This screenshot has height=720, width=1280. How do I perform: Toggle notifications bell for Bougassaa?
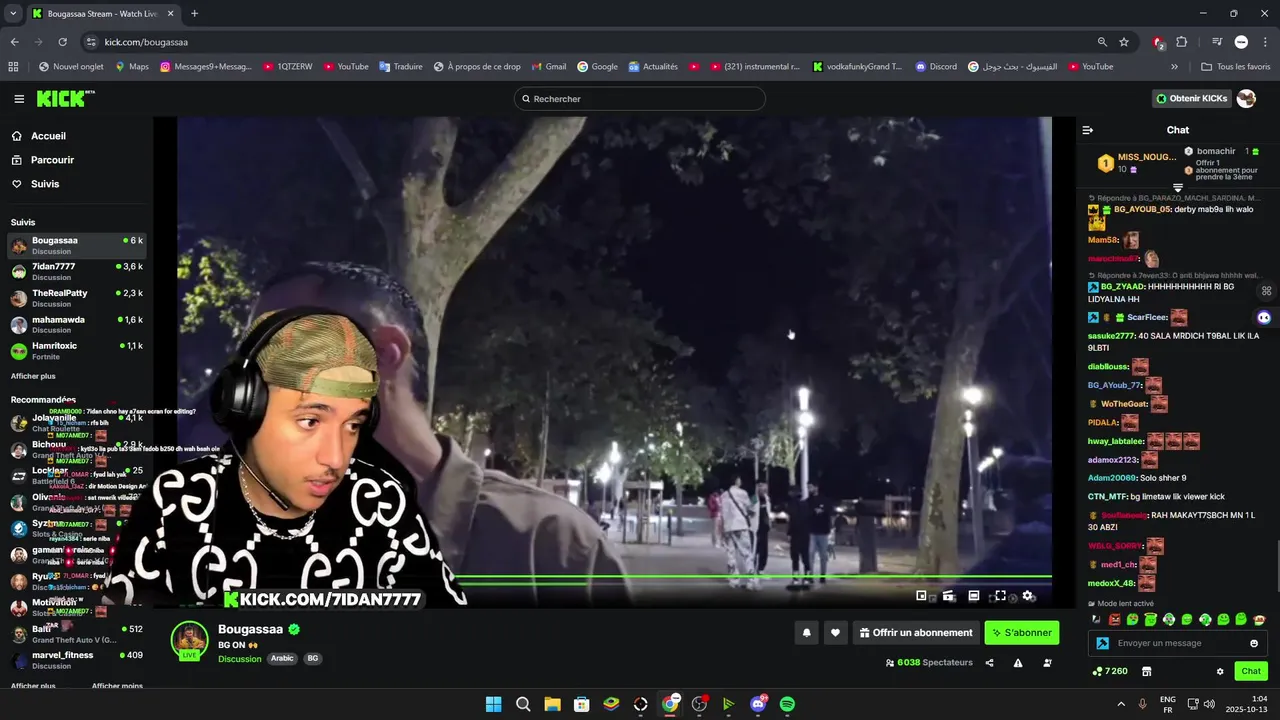click(x=807, y=633)
